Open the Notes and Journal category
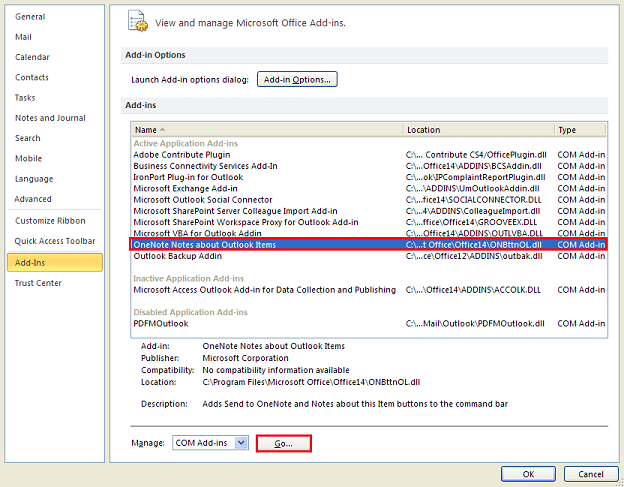Viewport: 624px width, 487px height. click(50, 118)
